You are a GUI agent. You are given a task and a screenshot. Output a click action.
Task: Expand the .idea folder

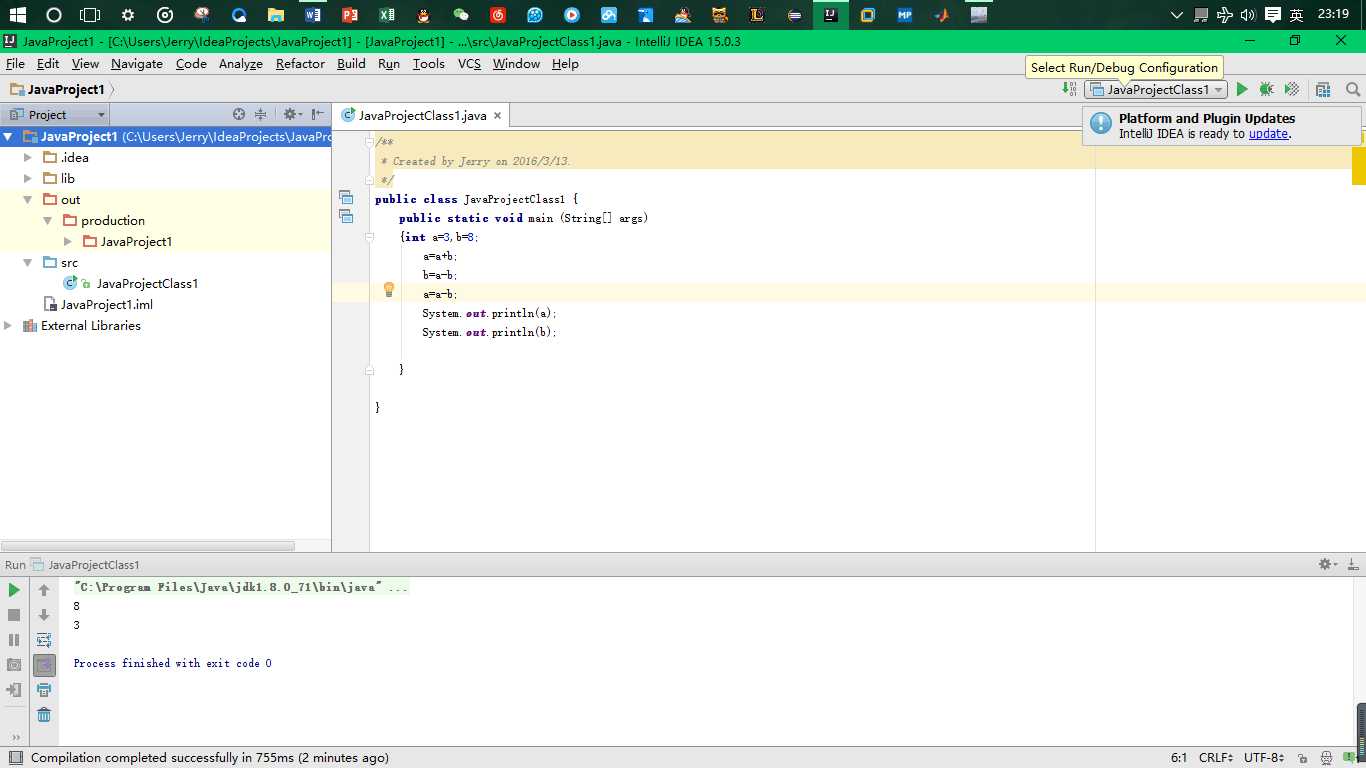coord(28,158)
